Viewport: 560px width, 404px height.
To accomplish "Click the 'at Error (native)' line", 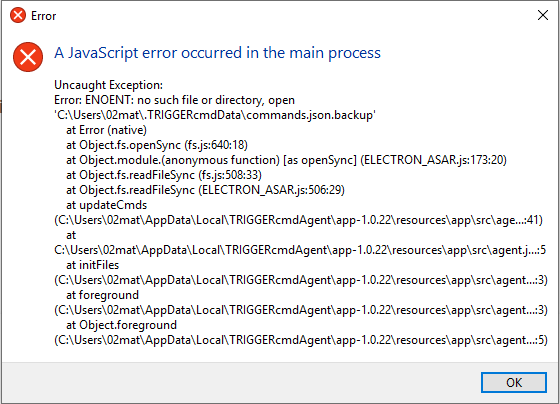I will [x=106, y=130].
